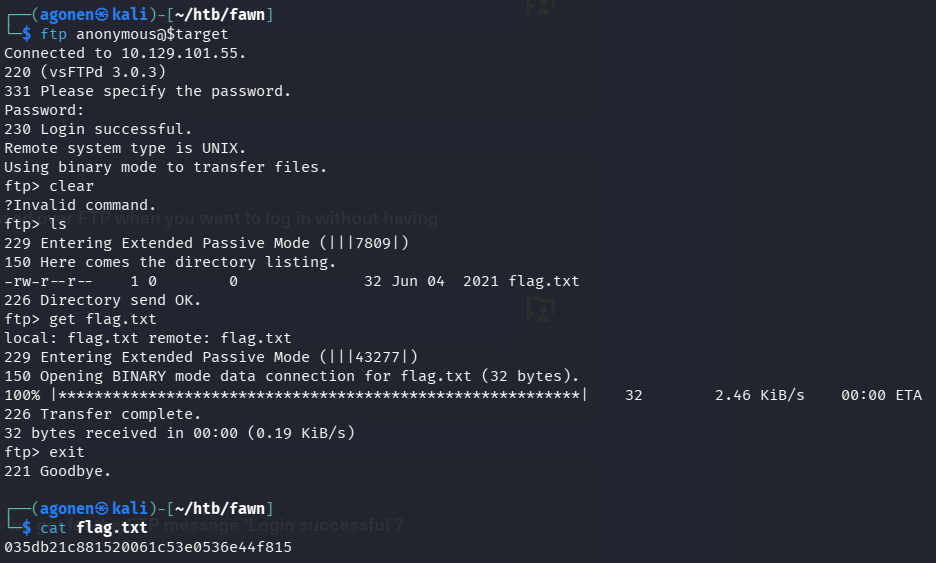The width and height of the screenshot is (936, 563).
Task: Click the 'ftp> ls' command line
Action: [x=36, y=224]
